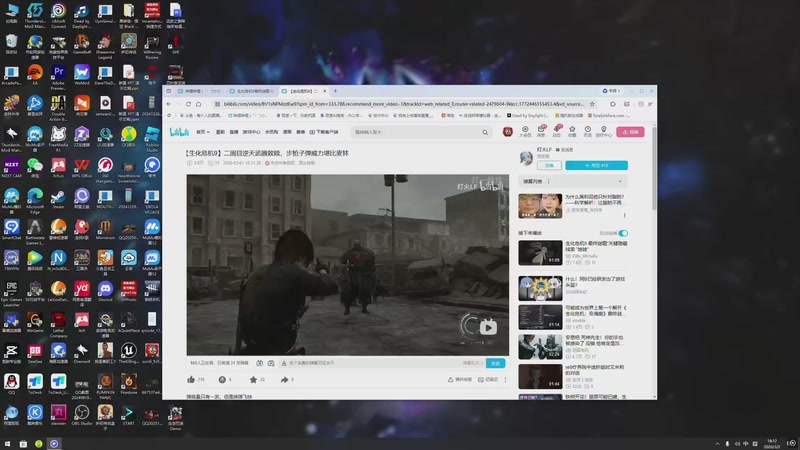The image size is (800, 450).
Task: Follow the uploader with the blue button
Action: pos(596,165)
